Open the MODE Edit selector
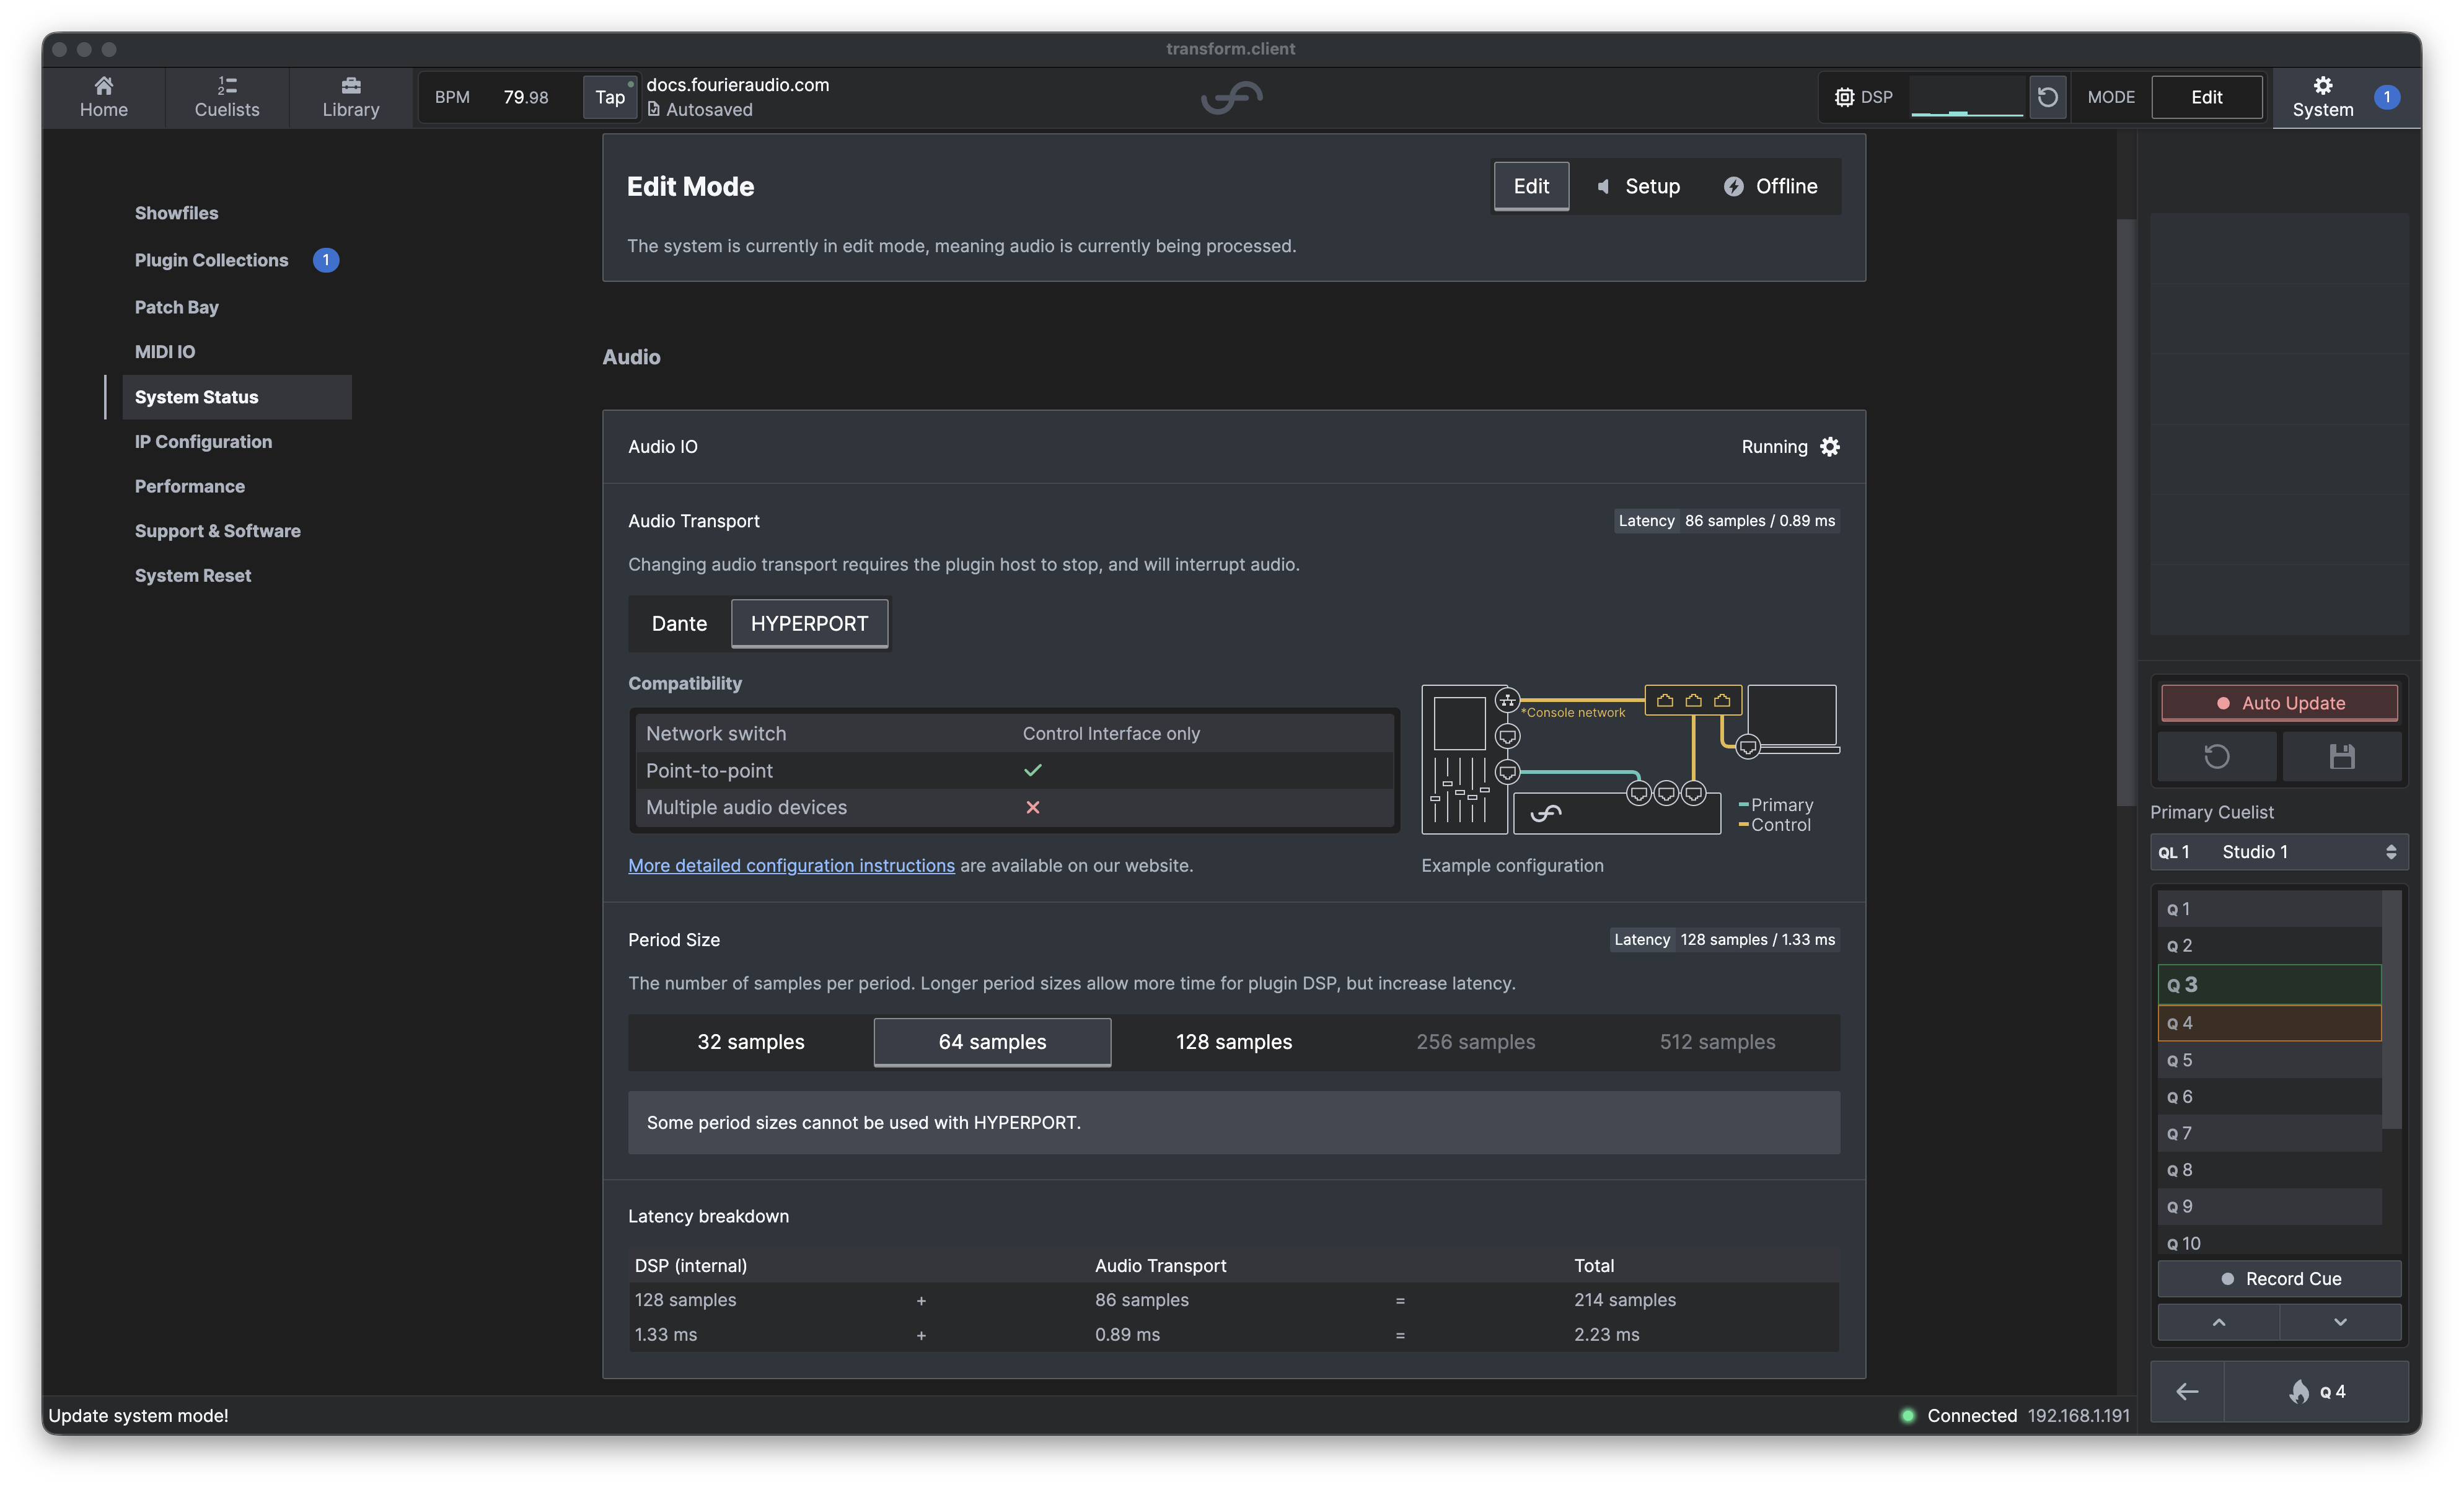The image size is (2464, 1487). (x=2206, y=97)
